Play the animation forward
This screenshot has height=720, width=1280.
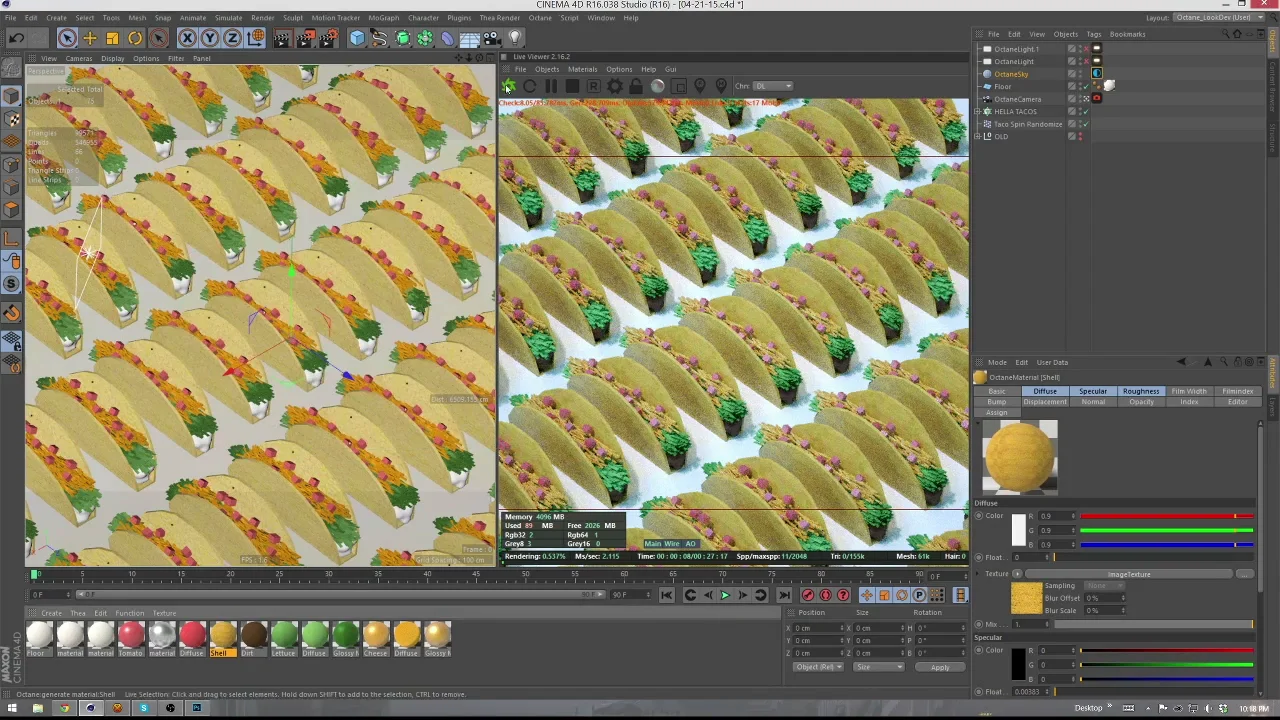tap(725, 595)
